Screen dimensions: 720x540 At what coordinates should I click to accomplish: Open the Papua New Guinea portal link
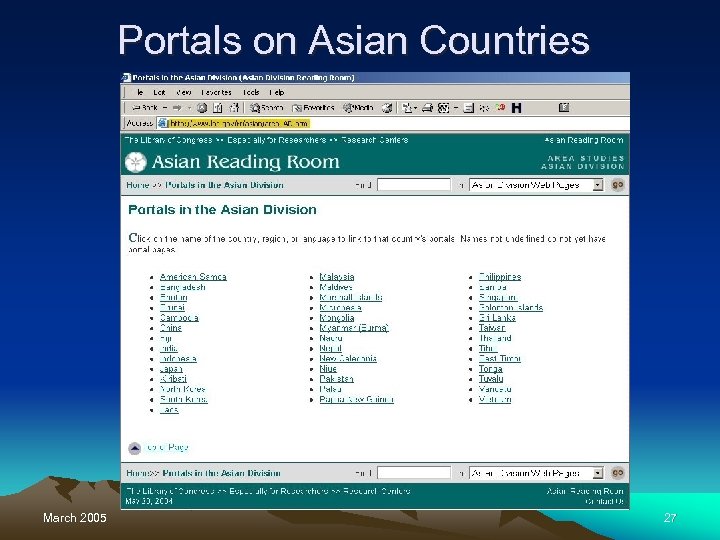[x=356, y=399]
